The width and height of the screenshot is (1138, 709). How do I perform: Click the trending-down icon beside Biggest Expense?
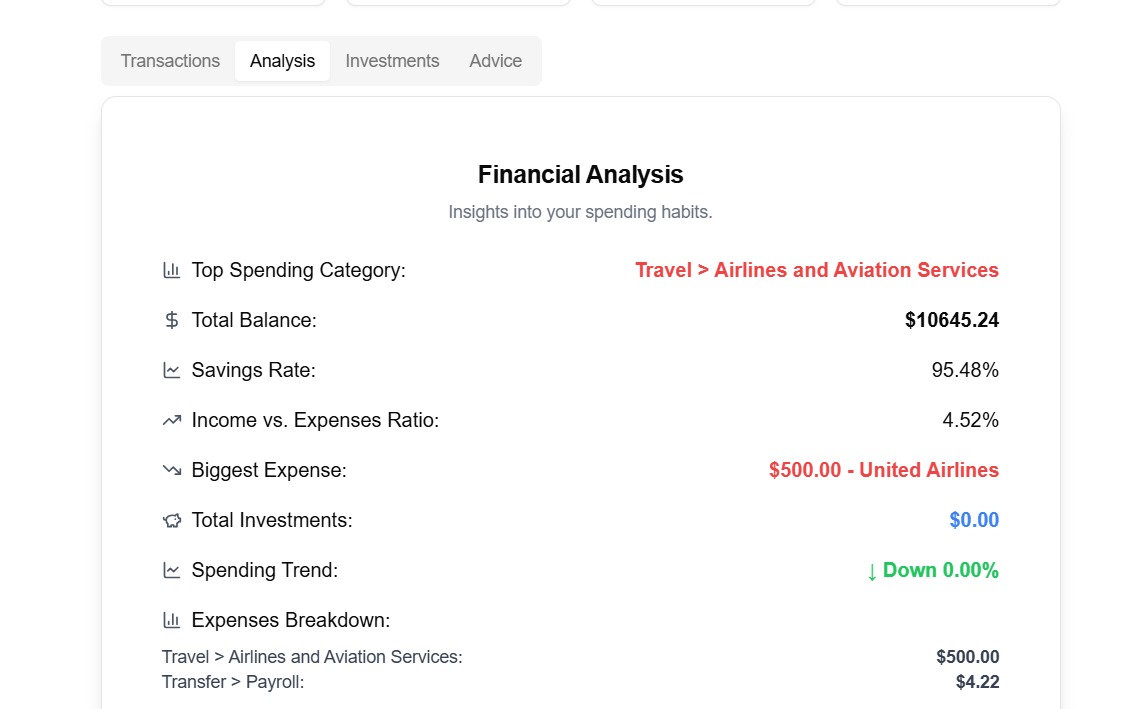click(172, 470)
